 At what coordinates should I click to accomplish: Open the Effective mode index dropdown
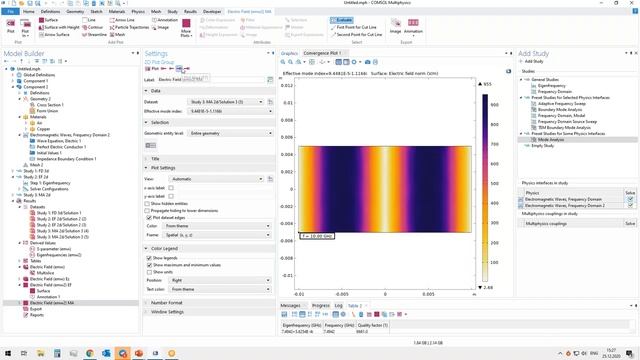(x=230, y=111)
